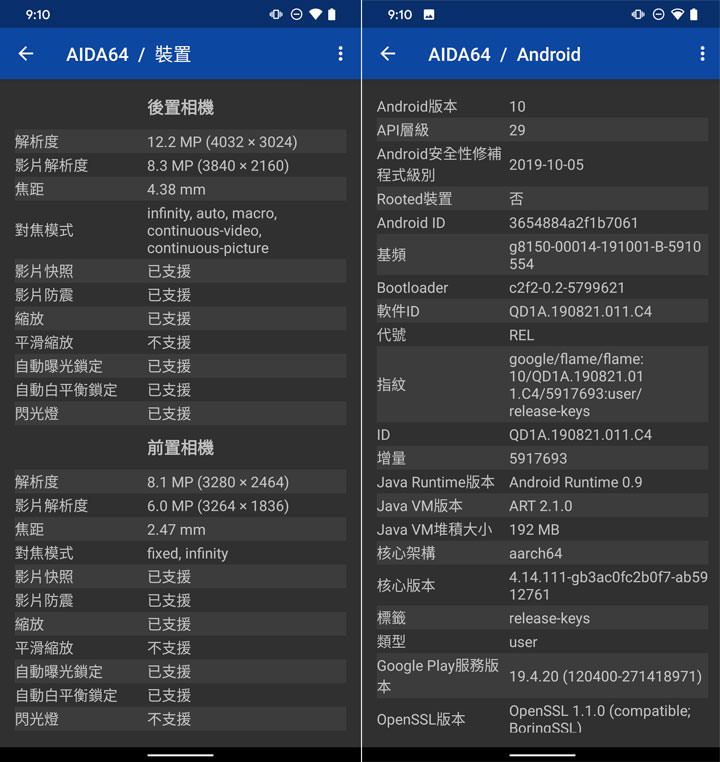Tap the OpenSSL 1.1.0 version value

(x=600, y=719)
